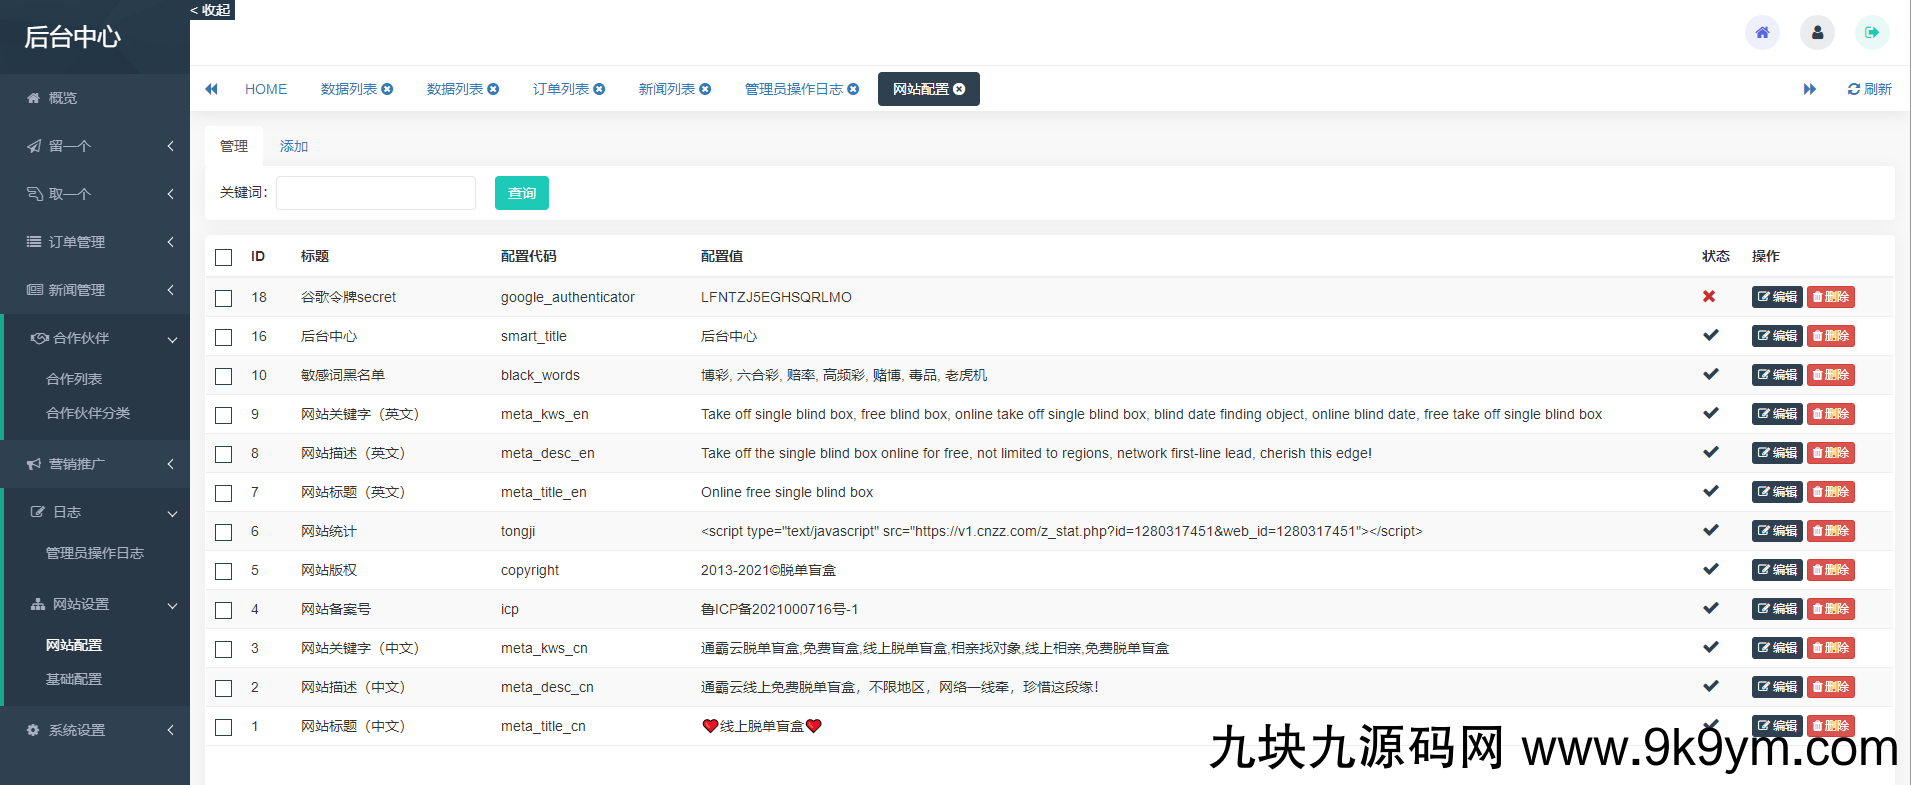
Task: Close the 新闻列表 tab
Action: [x=705, y=89]
